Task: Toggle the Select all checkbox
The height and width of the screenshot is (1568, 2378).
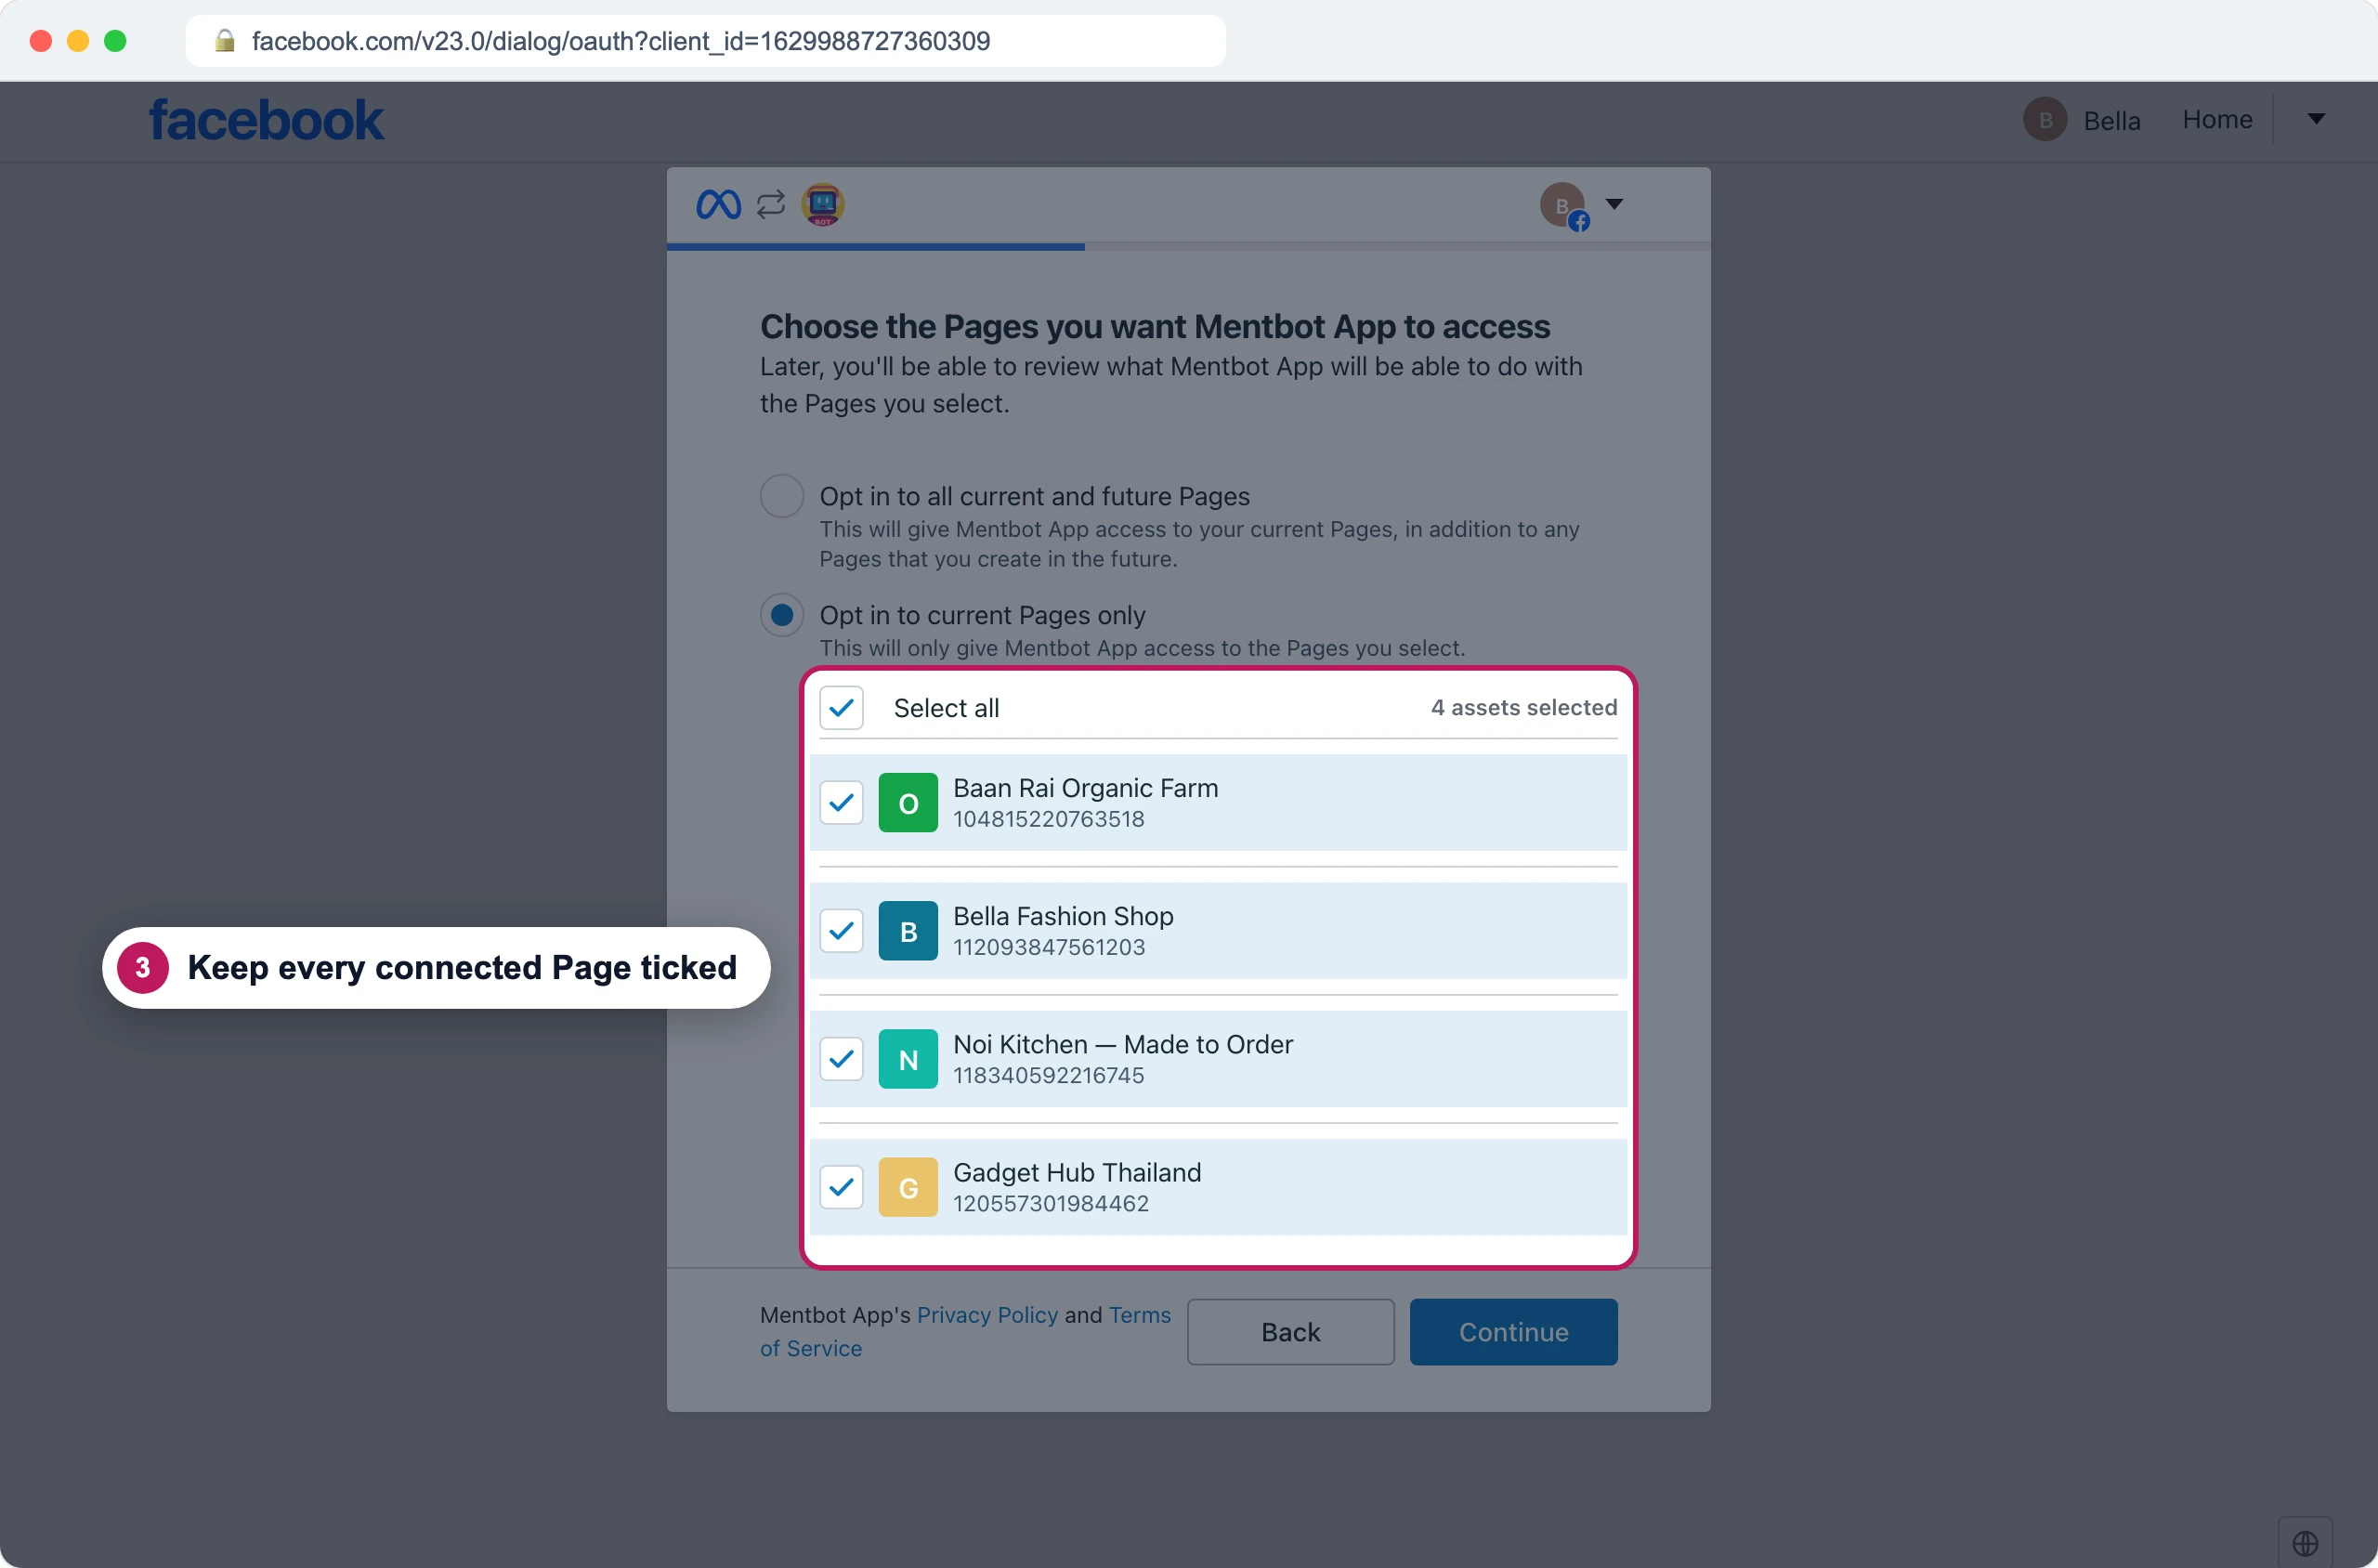Action: 841,708
